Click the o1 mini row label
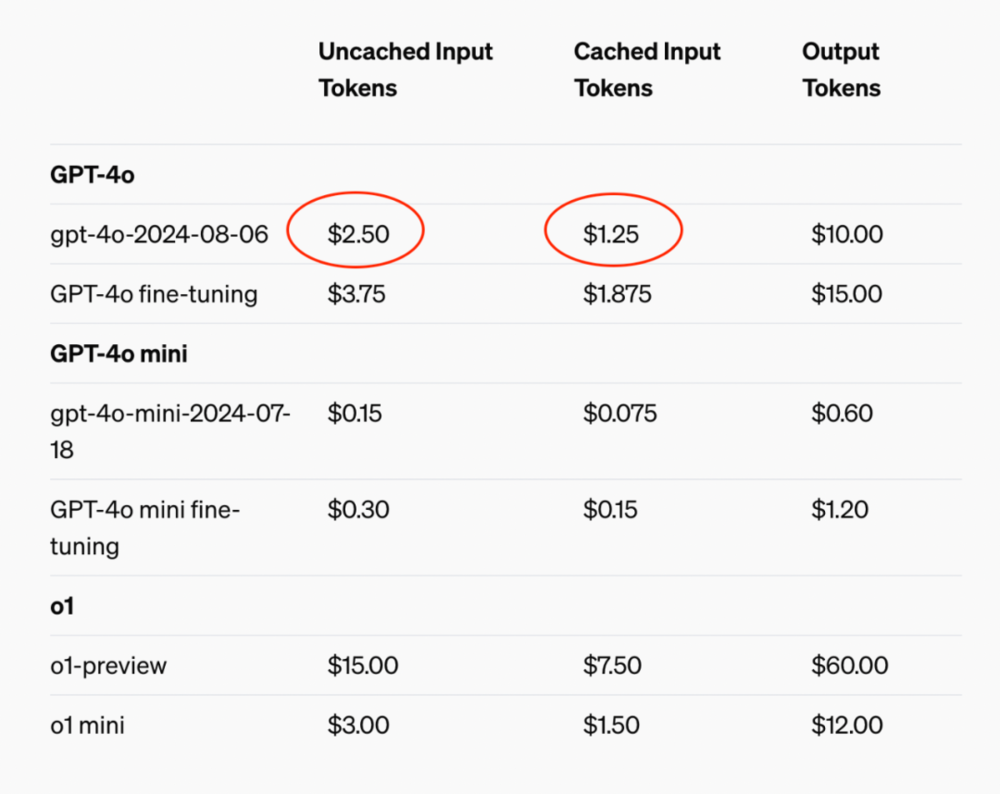The image size is (1000, 794). pyautogui.click(x=87, y=725)
